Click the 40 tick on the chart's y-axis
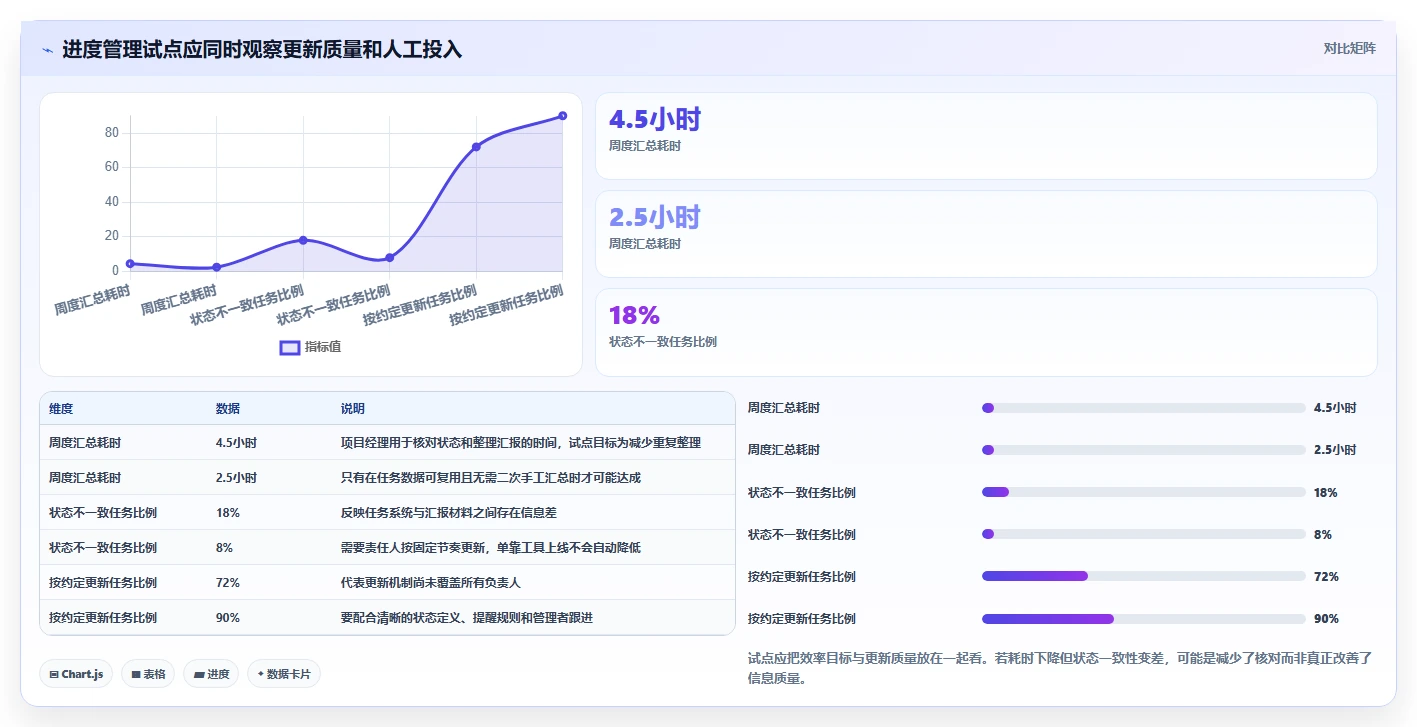 [112, 202]
